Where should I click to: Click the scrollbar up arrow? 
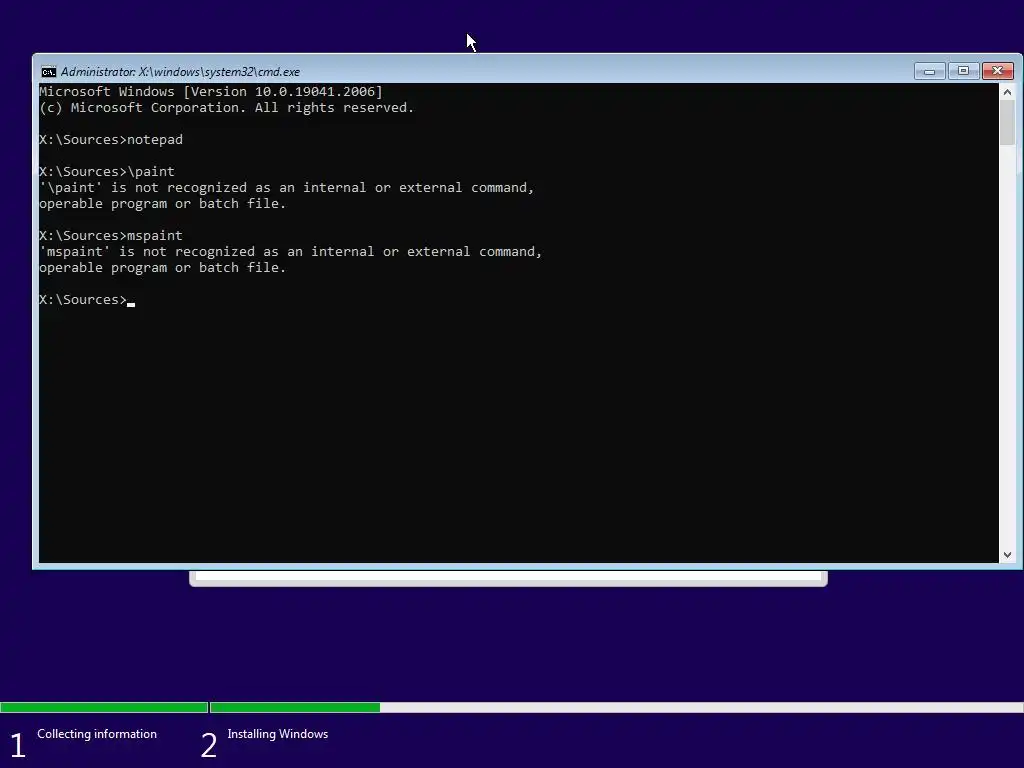point(1007,92)
